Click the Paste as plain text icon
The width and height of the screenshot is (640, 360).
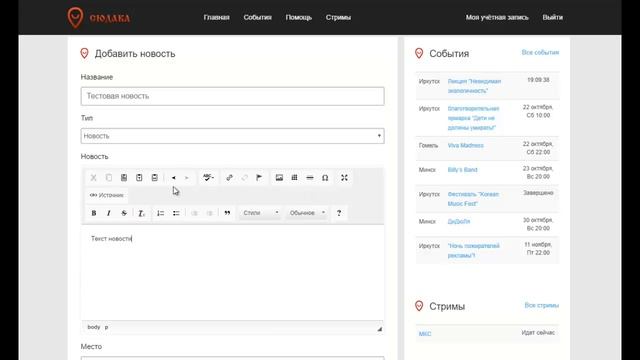point(139,178)
